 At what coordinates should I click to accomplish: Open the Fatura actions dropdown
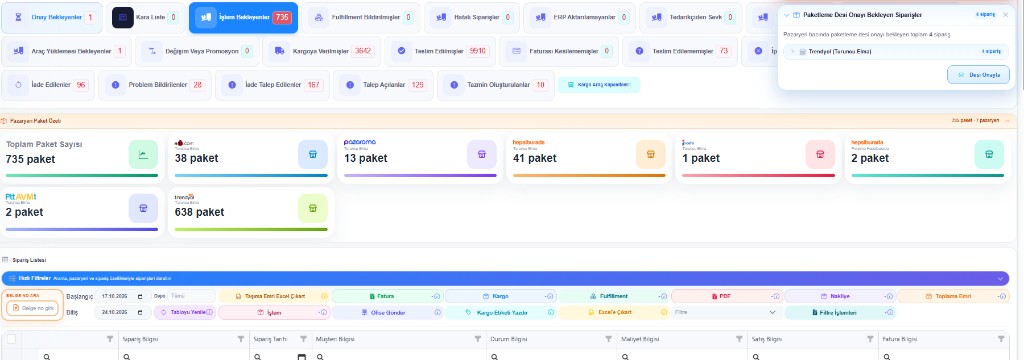coord(388,296)
